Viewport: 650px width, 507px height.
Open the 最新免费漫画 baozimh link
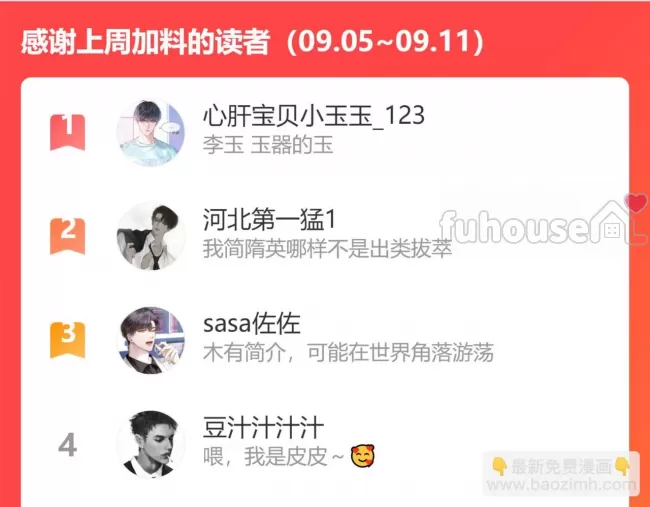pos(561,475)
